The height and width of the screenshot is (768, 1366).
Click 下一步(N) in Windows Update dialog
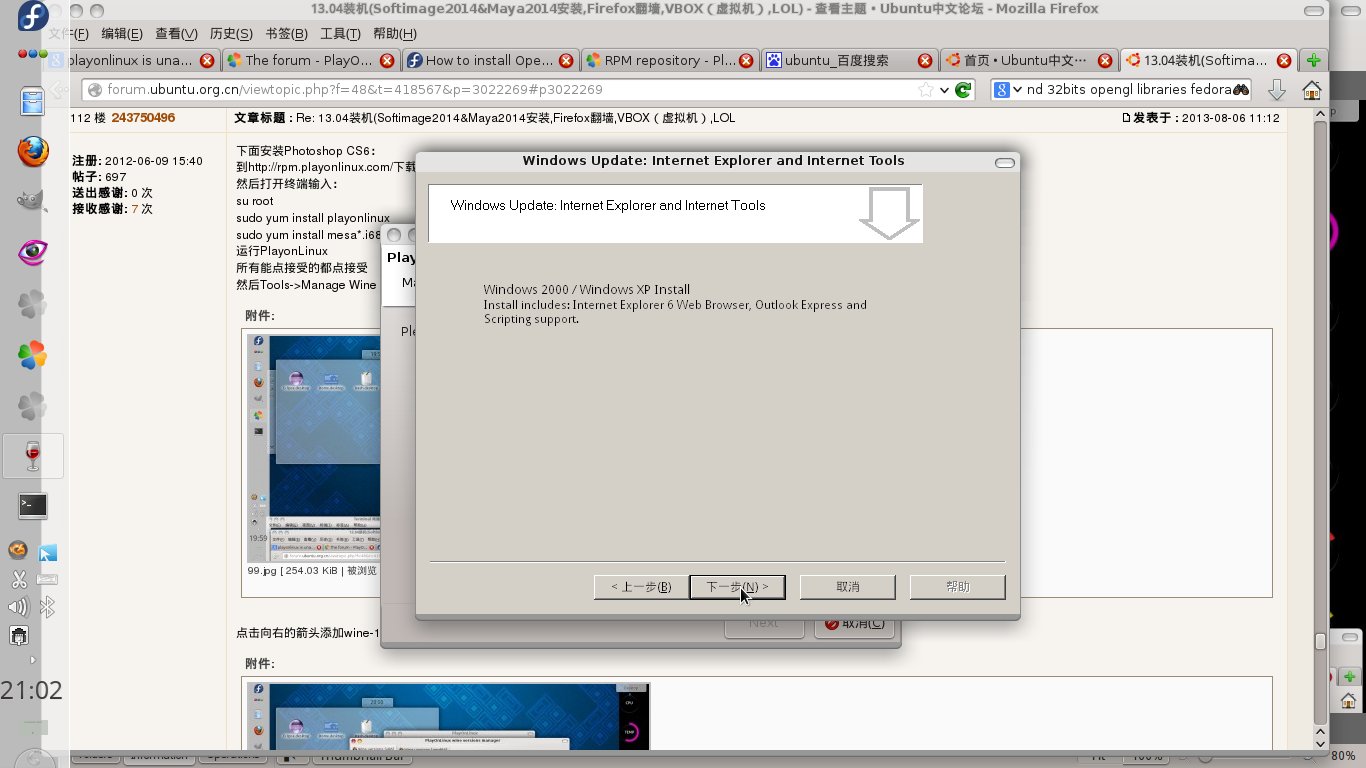(737, 587)
